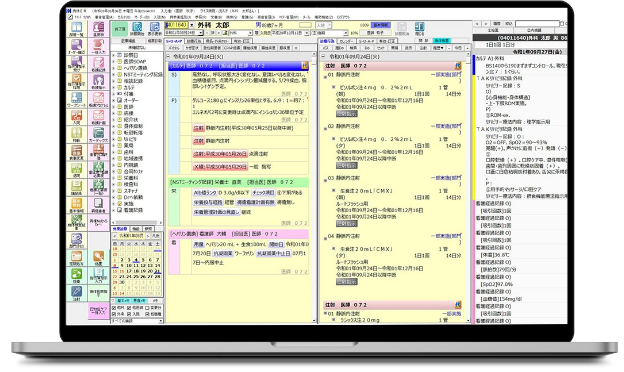The image size is (624, 372).
Task: Click the blue 基本情報 button in patient header
Action: (x=381, y=25)
